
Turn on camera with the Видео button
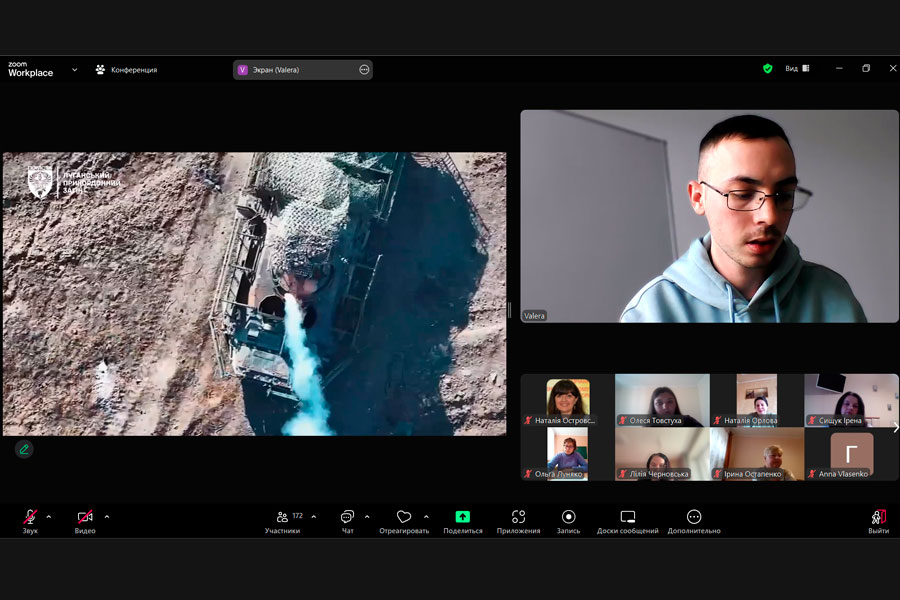(85, 522)
